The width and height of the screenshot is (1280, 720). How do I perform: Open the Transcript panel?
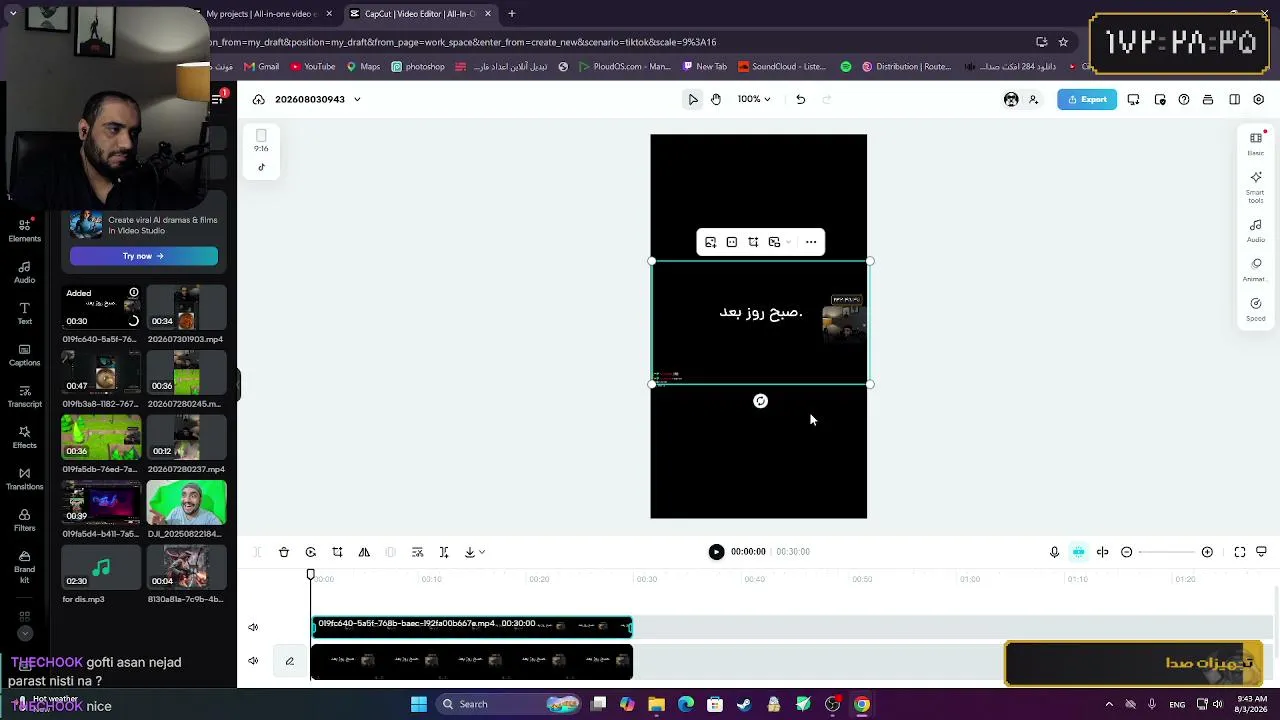click(24, 396)
